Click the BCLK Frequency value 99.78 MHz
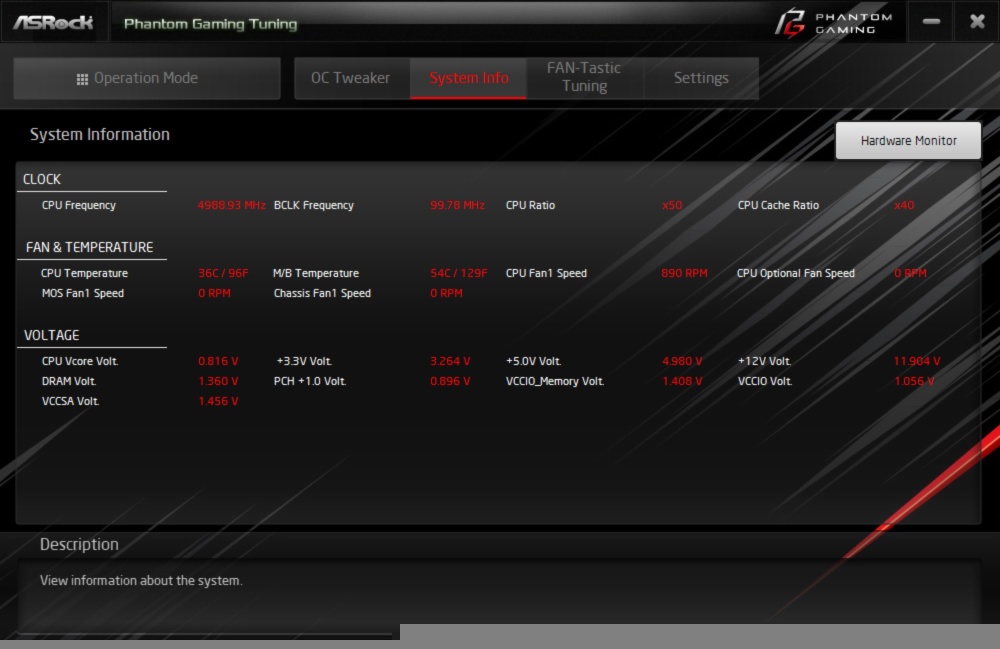This screenshot has width=1000, height=649. coord(457,205)
